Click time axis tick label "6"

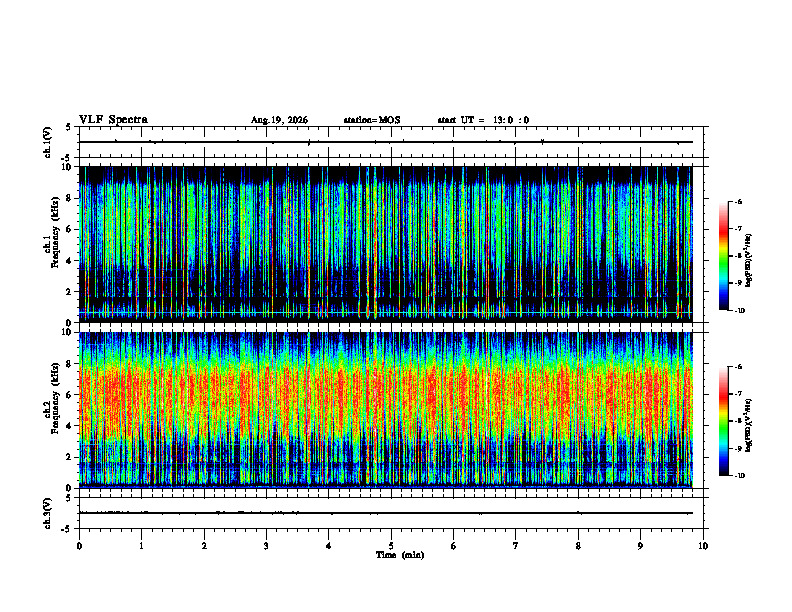[453, 546]
